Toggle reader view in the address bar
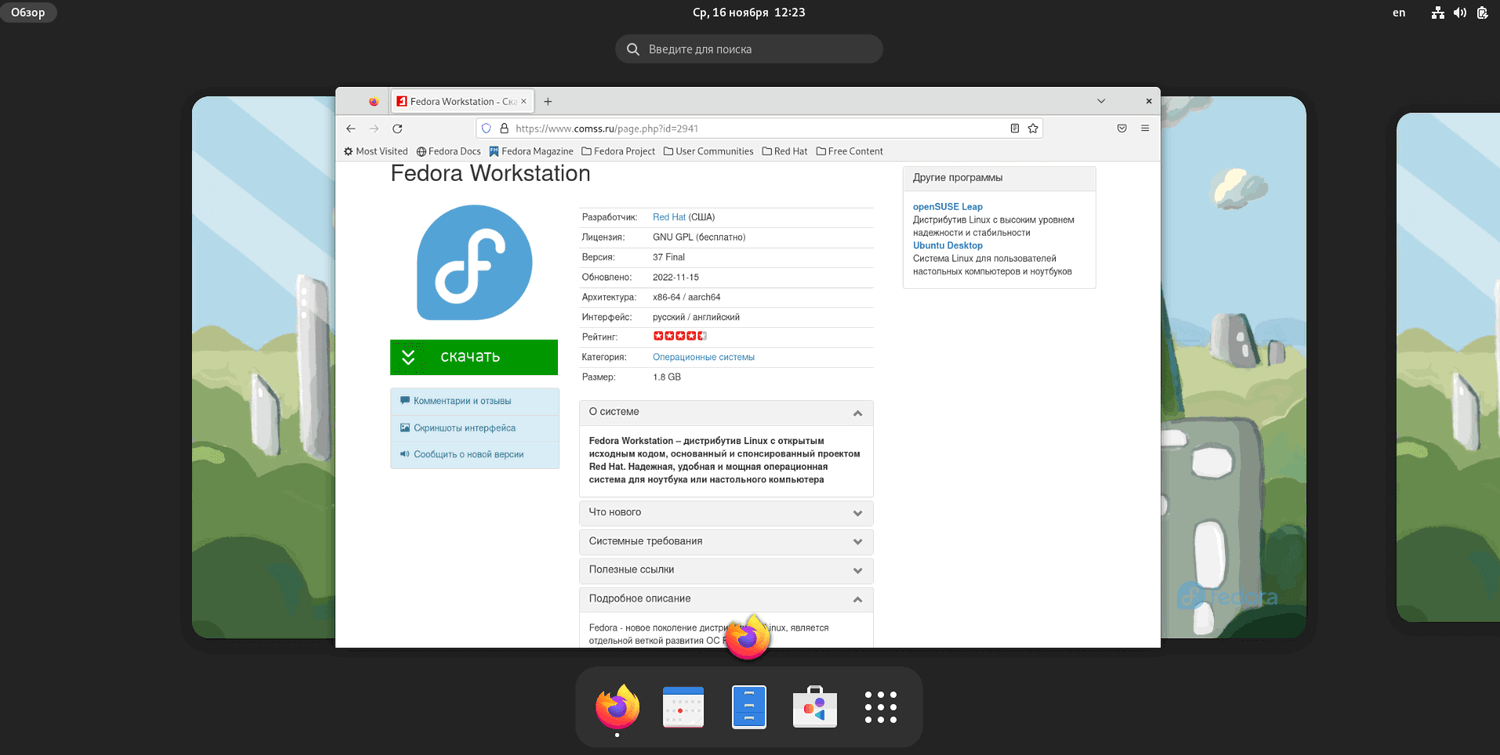This screenshot has width=1500, height=755. [x=1015, y=129]
